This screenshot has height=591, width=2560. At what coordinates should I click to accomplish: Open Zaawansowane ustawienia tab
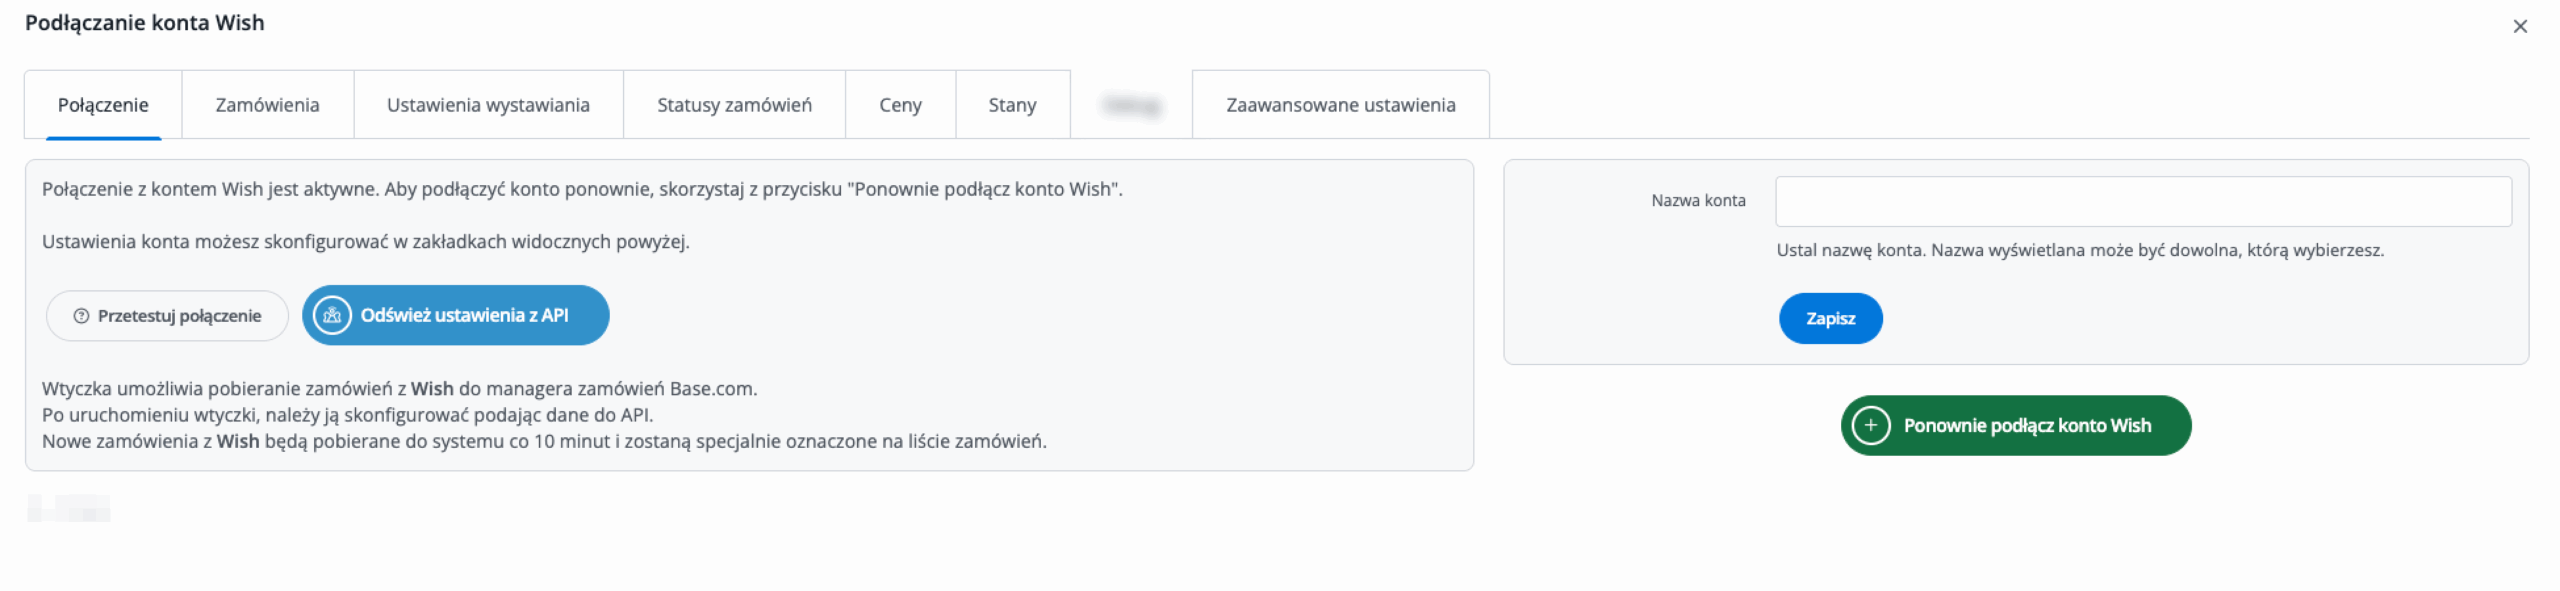pos(1340,105)
